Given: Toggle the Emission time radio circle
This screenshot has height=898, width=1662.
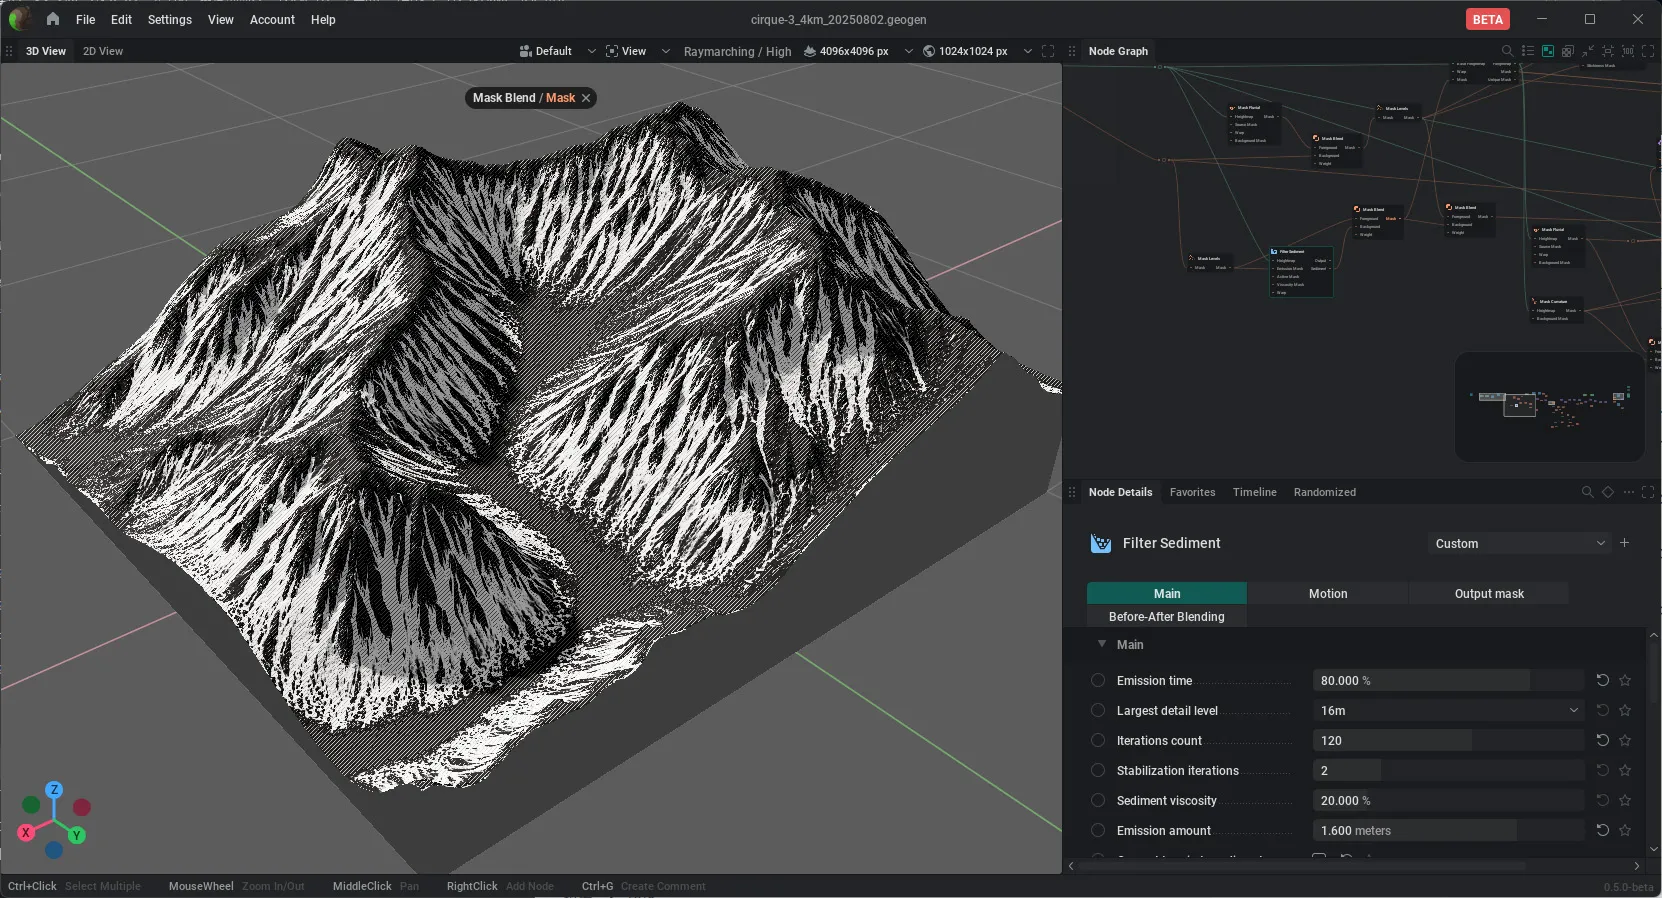Looking at the screenshot, I should (x=1098, y=680).
